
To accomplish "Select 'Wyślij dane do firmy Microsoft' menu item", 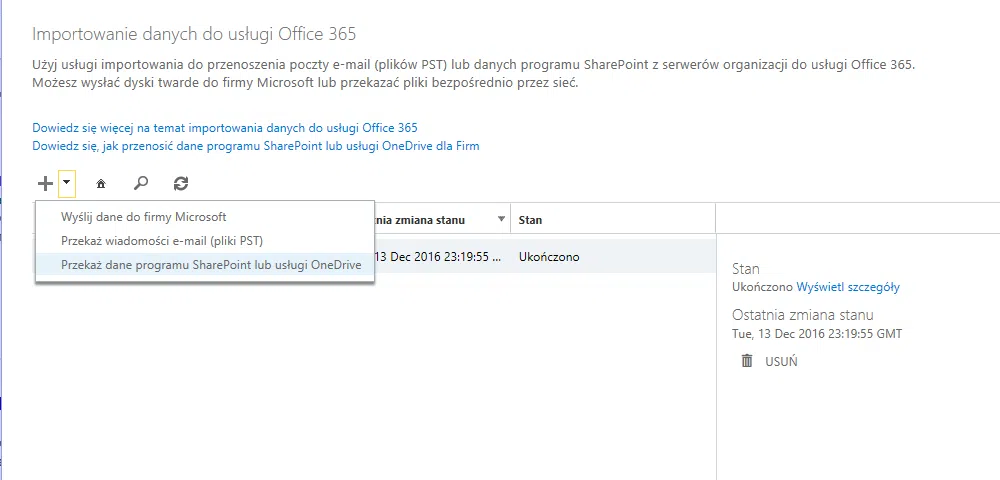I will pos(143,216).
